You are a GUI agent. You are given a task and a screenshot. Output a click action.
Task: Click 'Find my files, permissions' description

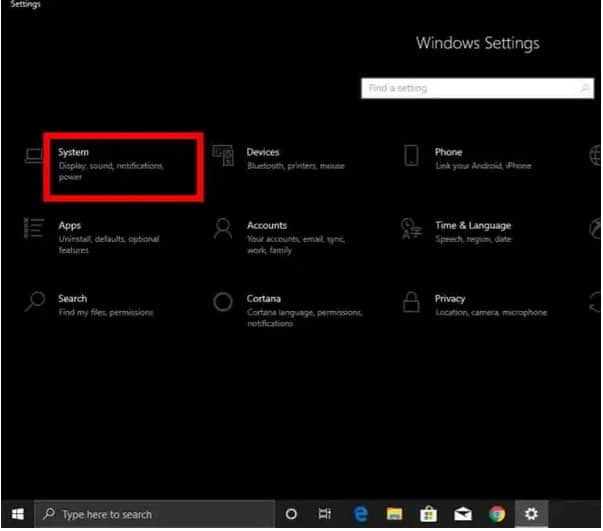[x=106, y=313]
